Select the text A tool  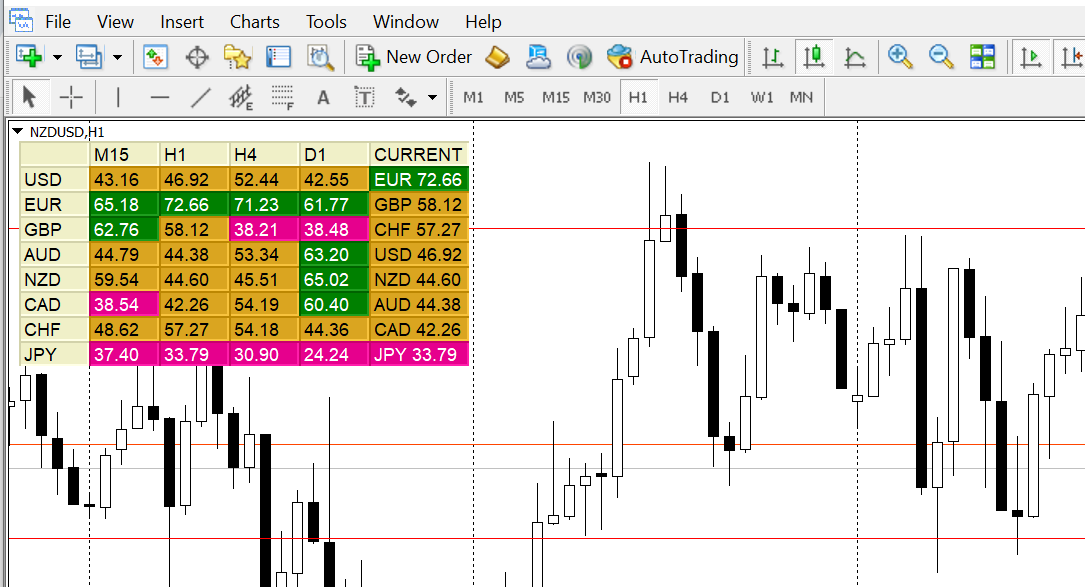323,98
